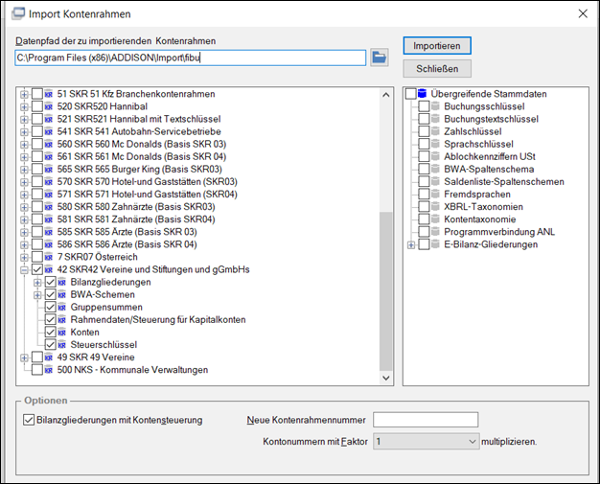Click the KR icon of 7 SKR07 Österreich
This screenshot has width=600, height=484.
click(x=49, y=257)
